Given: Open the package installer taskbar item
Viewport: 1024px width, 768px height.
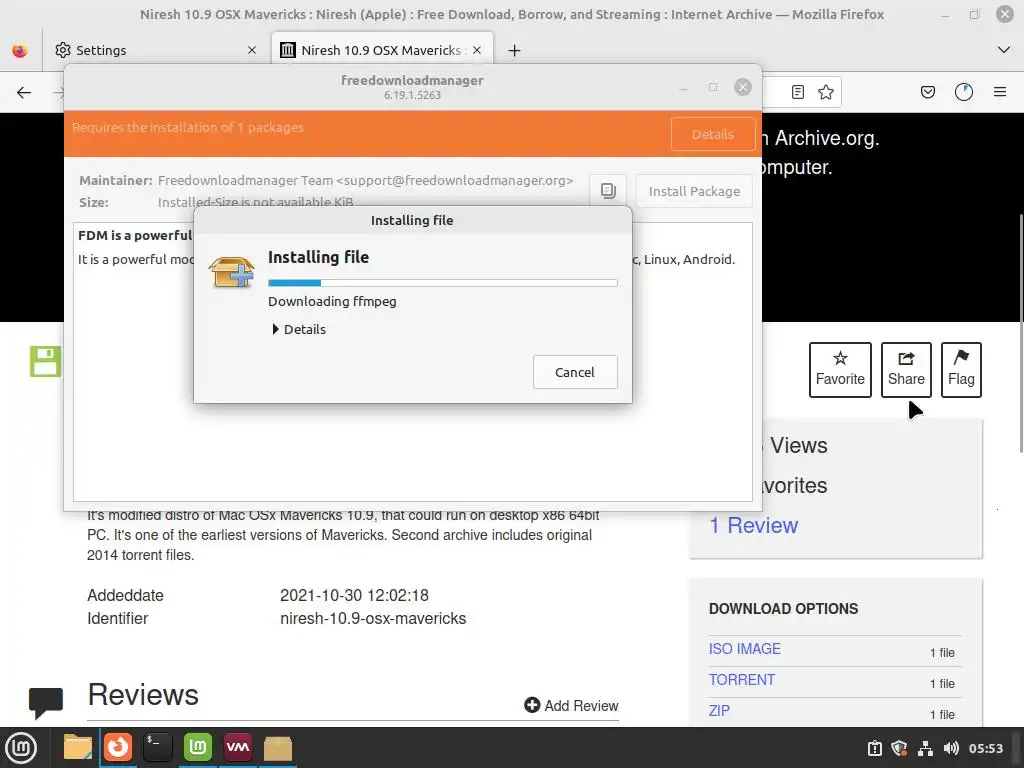Looking at the screenshot, I should coord(278,748).
